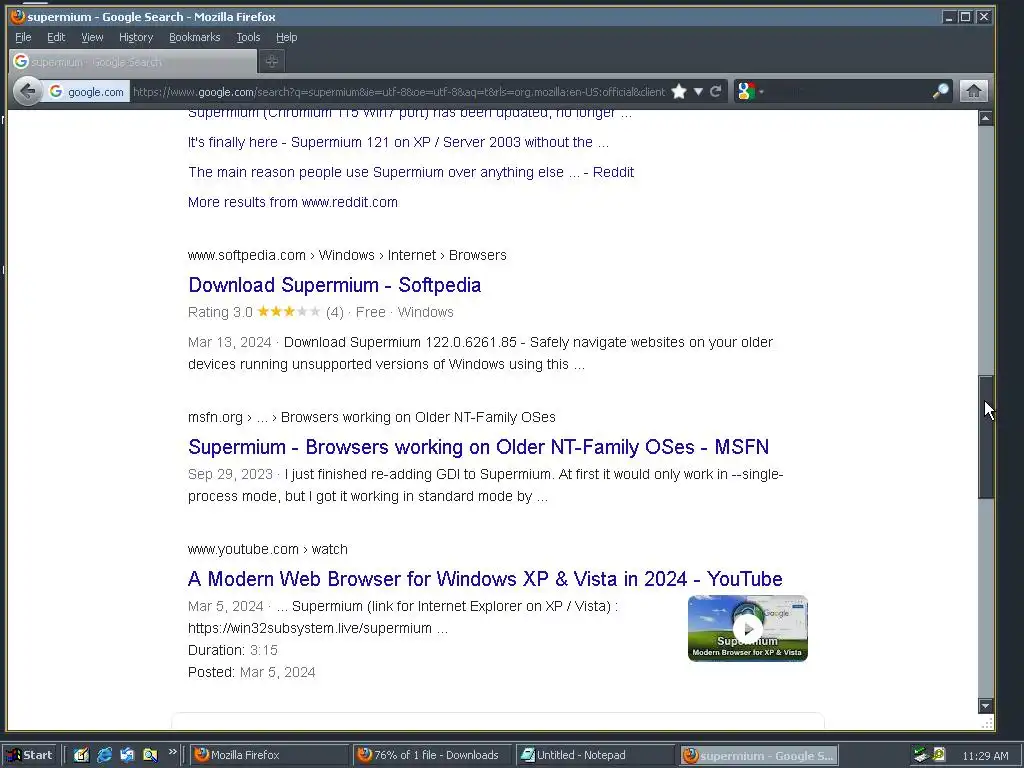This screenshot has height=768, width=1024.
Task: Open the MSFN 'Supermium - Browsers working on Older NT' result
Action: (x=478, y=447)
